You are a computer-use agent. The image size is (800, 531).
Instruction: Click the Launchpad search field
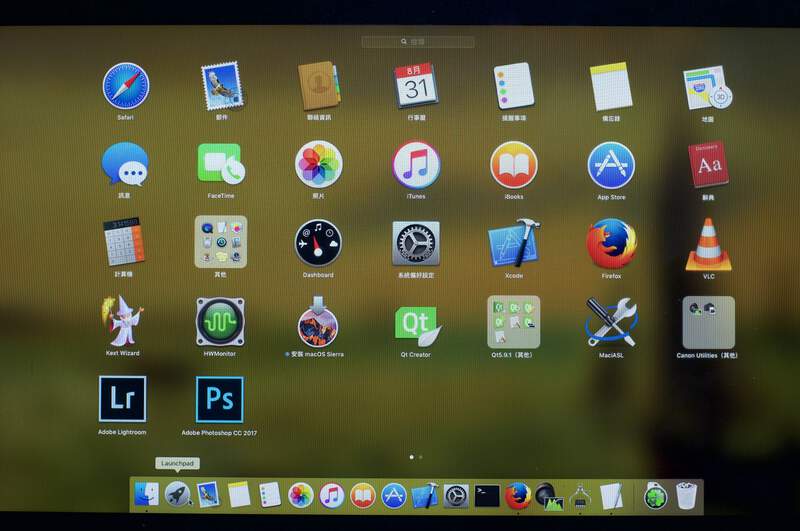click(x=418, y=42)
